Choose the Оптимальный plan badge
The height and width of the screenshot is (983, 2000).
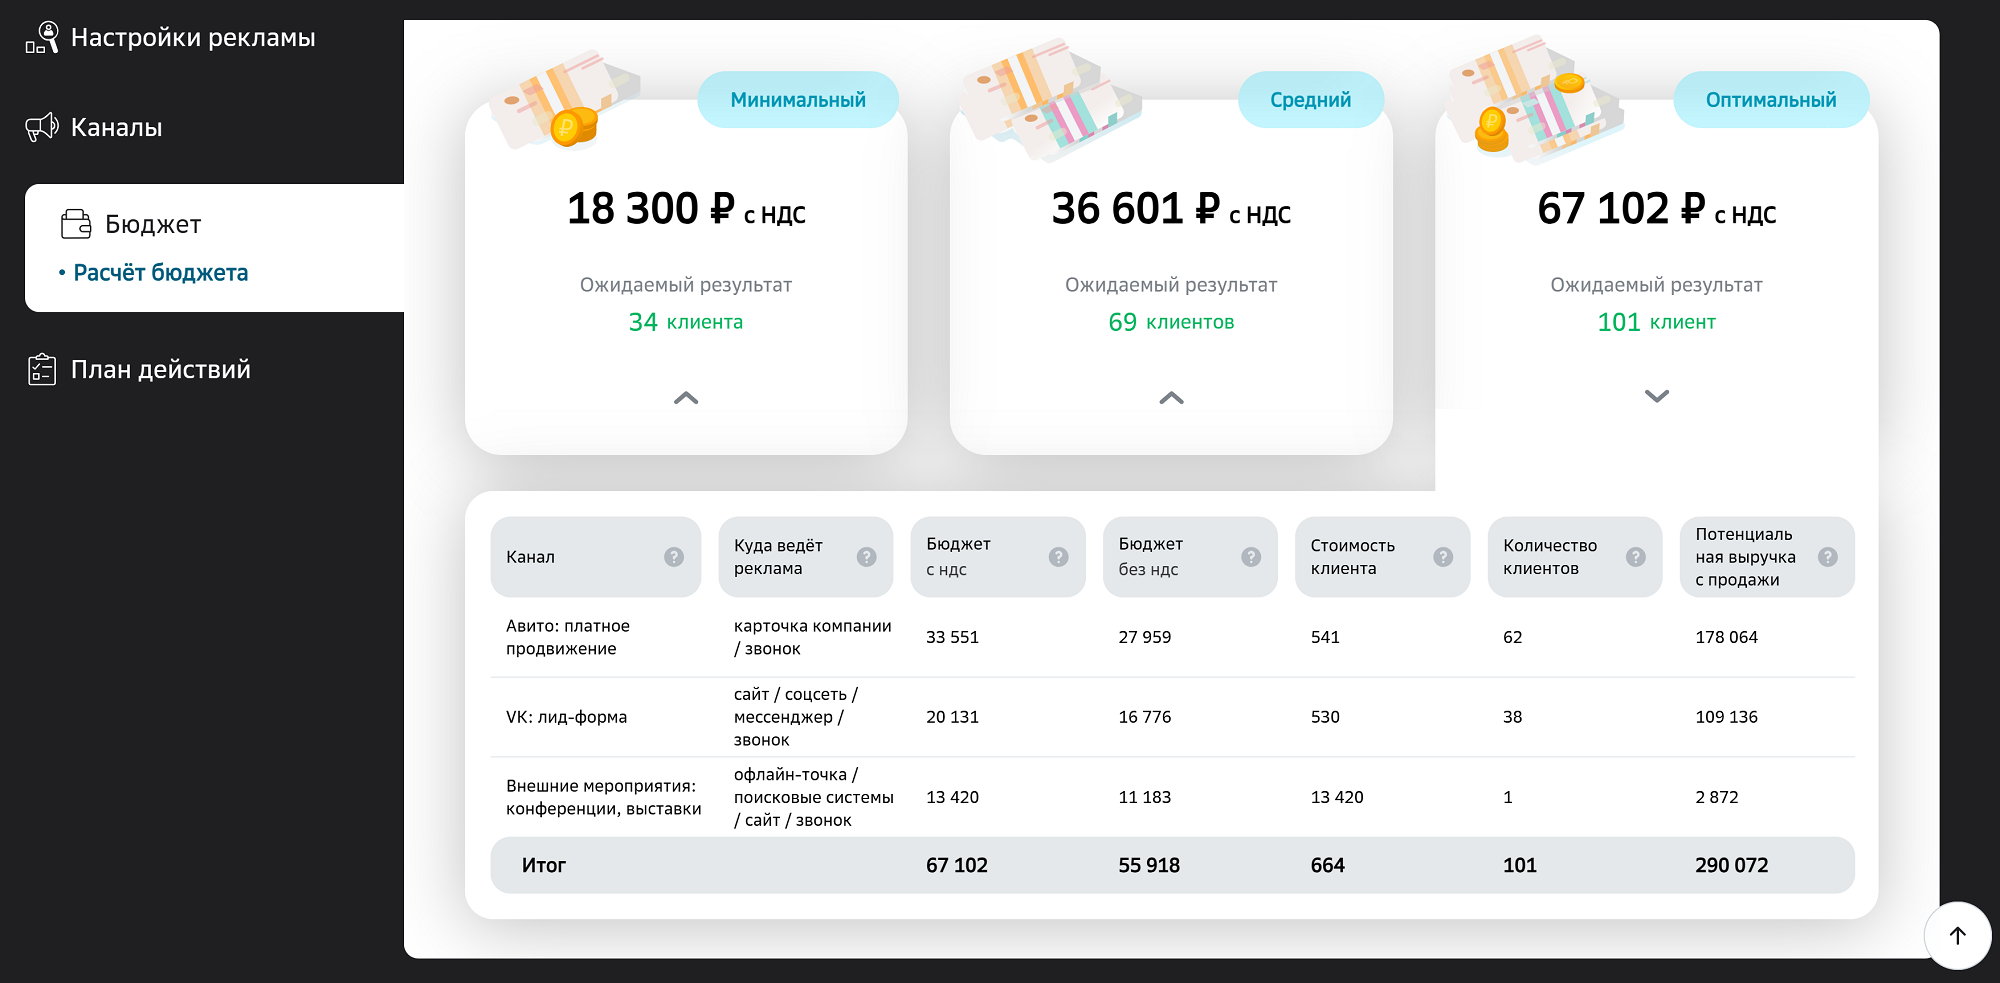pos(1770,100)
